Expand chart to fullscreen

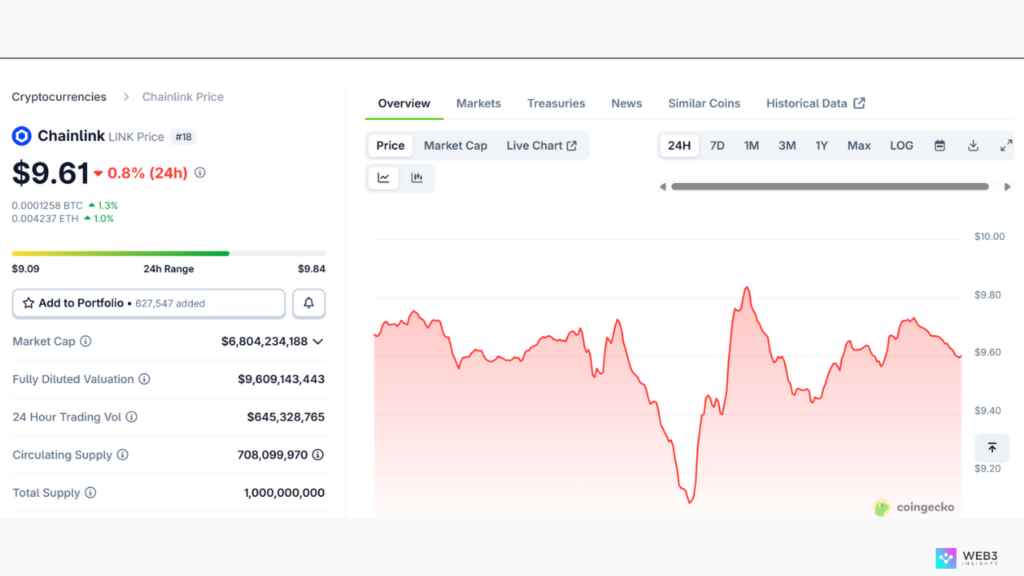pos(1006,146)
